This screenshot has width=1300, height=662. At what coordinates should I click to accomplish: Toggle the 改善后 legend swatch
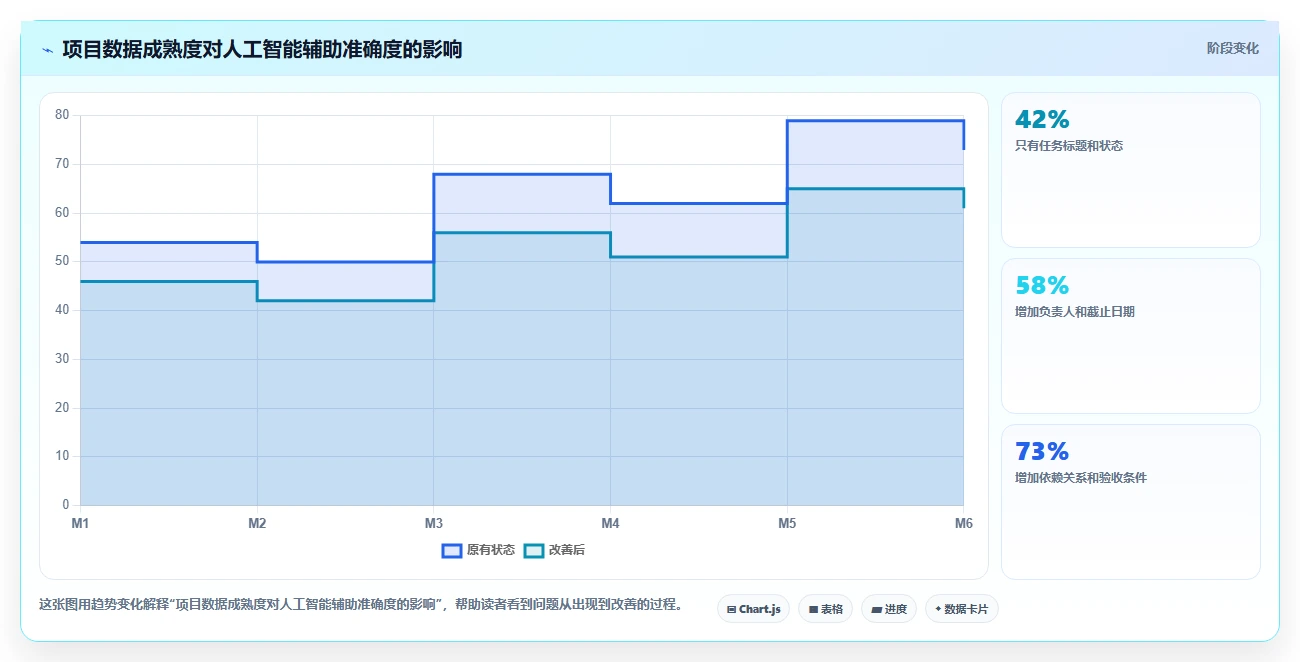[534, 550]
